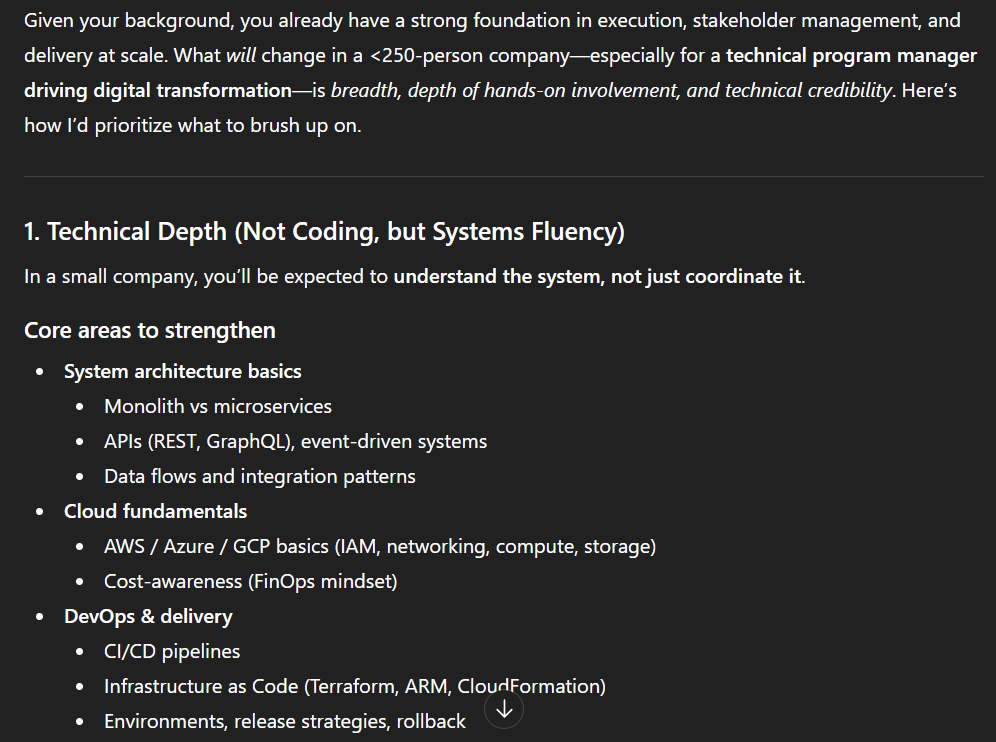Click the italic "technical credibility" phrase

(808, 90)
